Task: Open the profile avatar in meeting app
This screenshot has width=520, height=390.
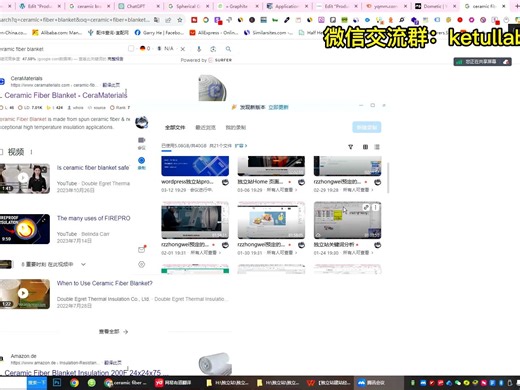Action: [142, 122]
